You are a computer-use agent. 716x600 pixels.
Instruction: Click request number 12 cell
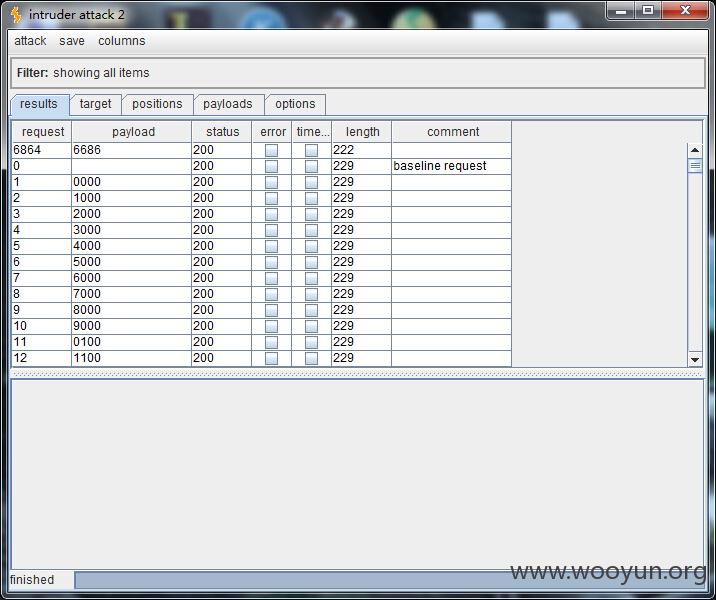(x=42, y=358)
